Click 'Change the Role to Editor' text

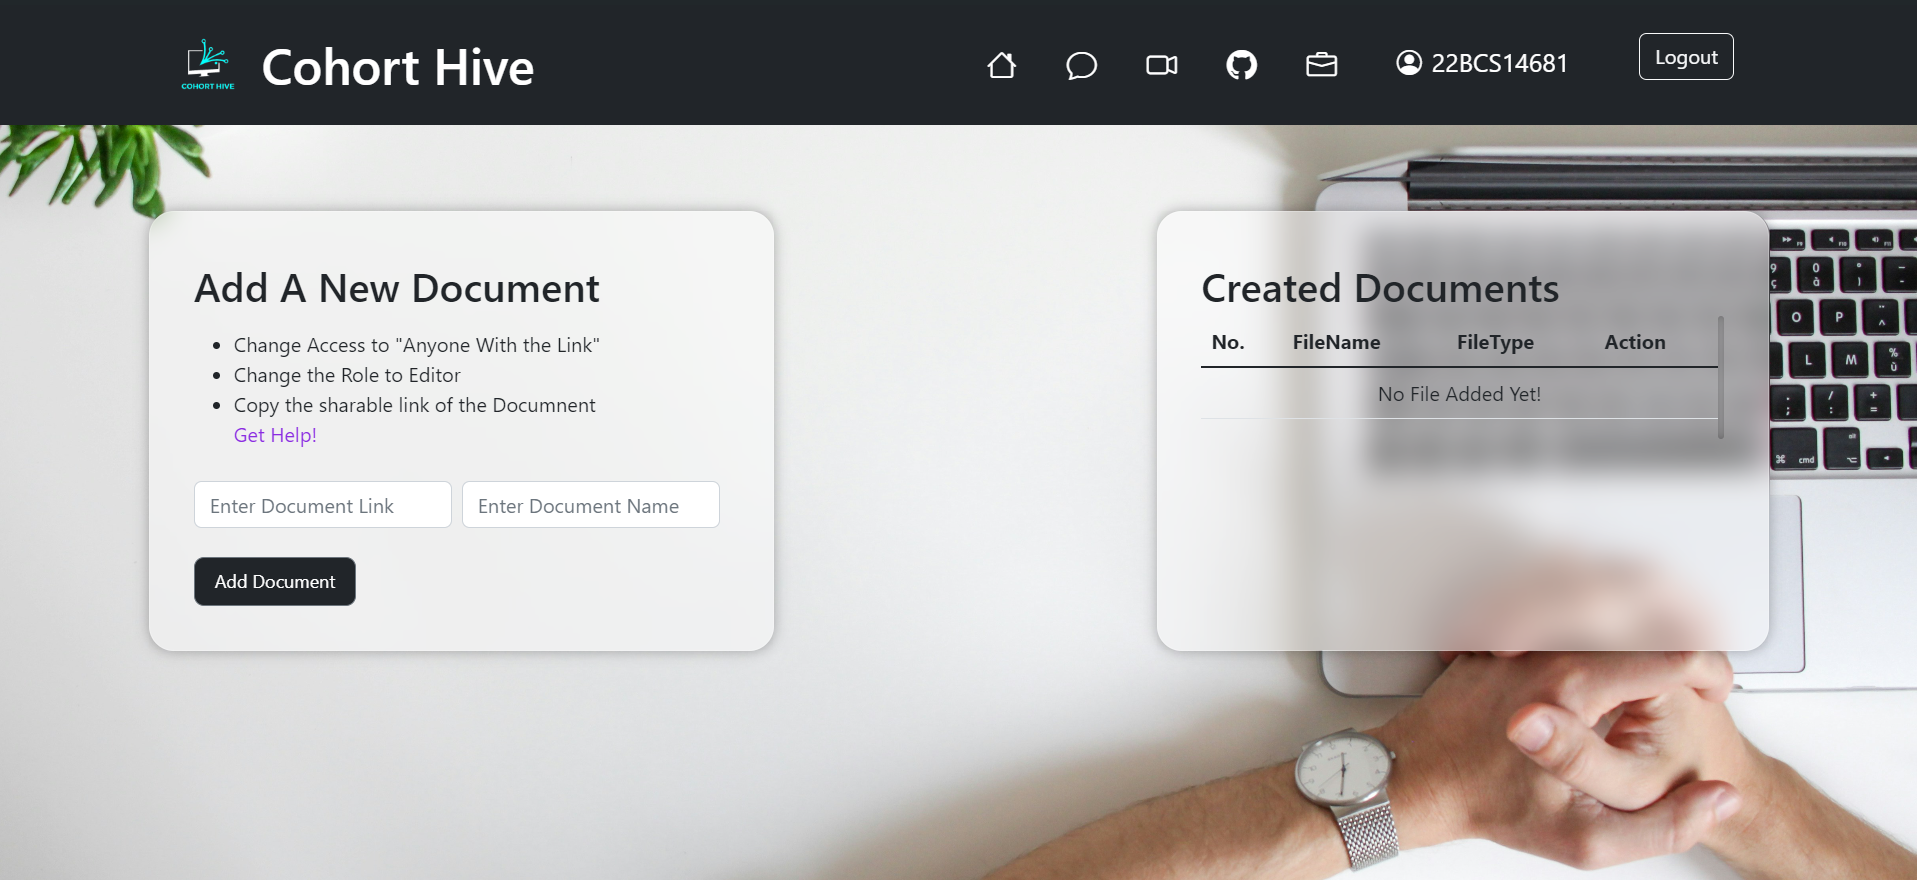point(347,375)
